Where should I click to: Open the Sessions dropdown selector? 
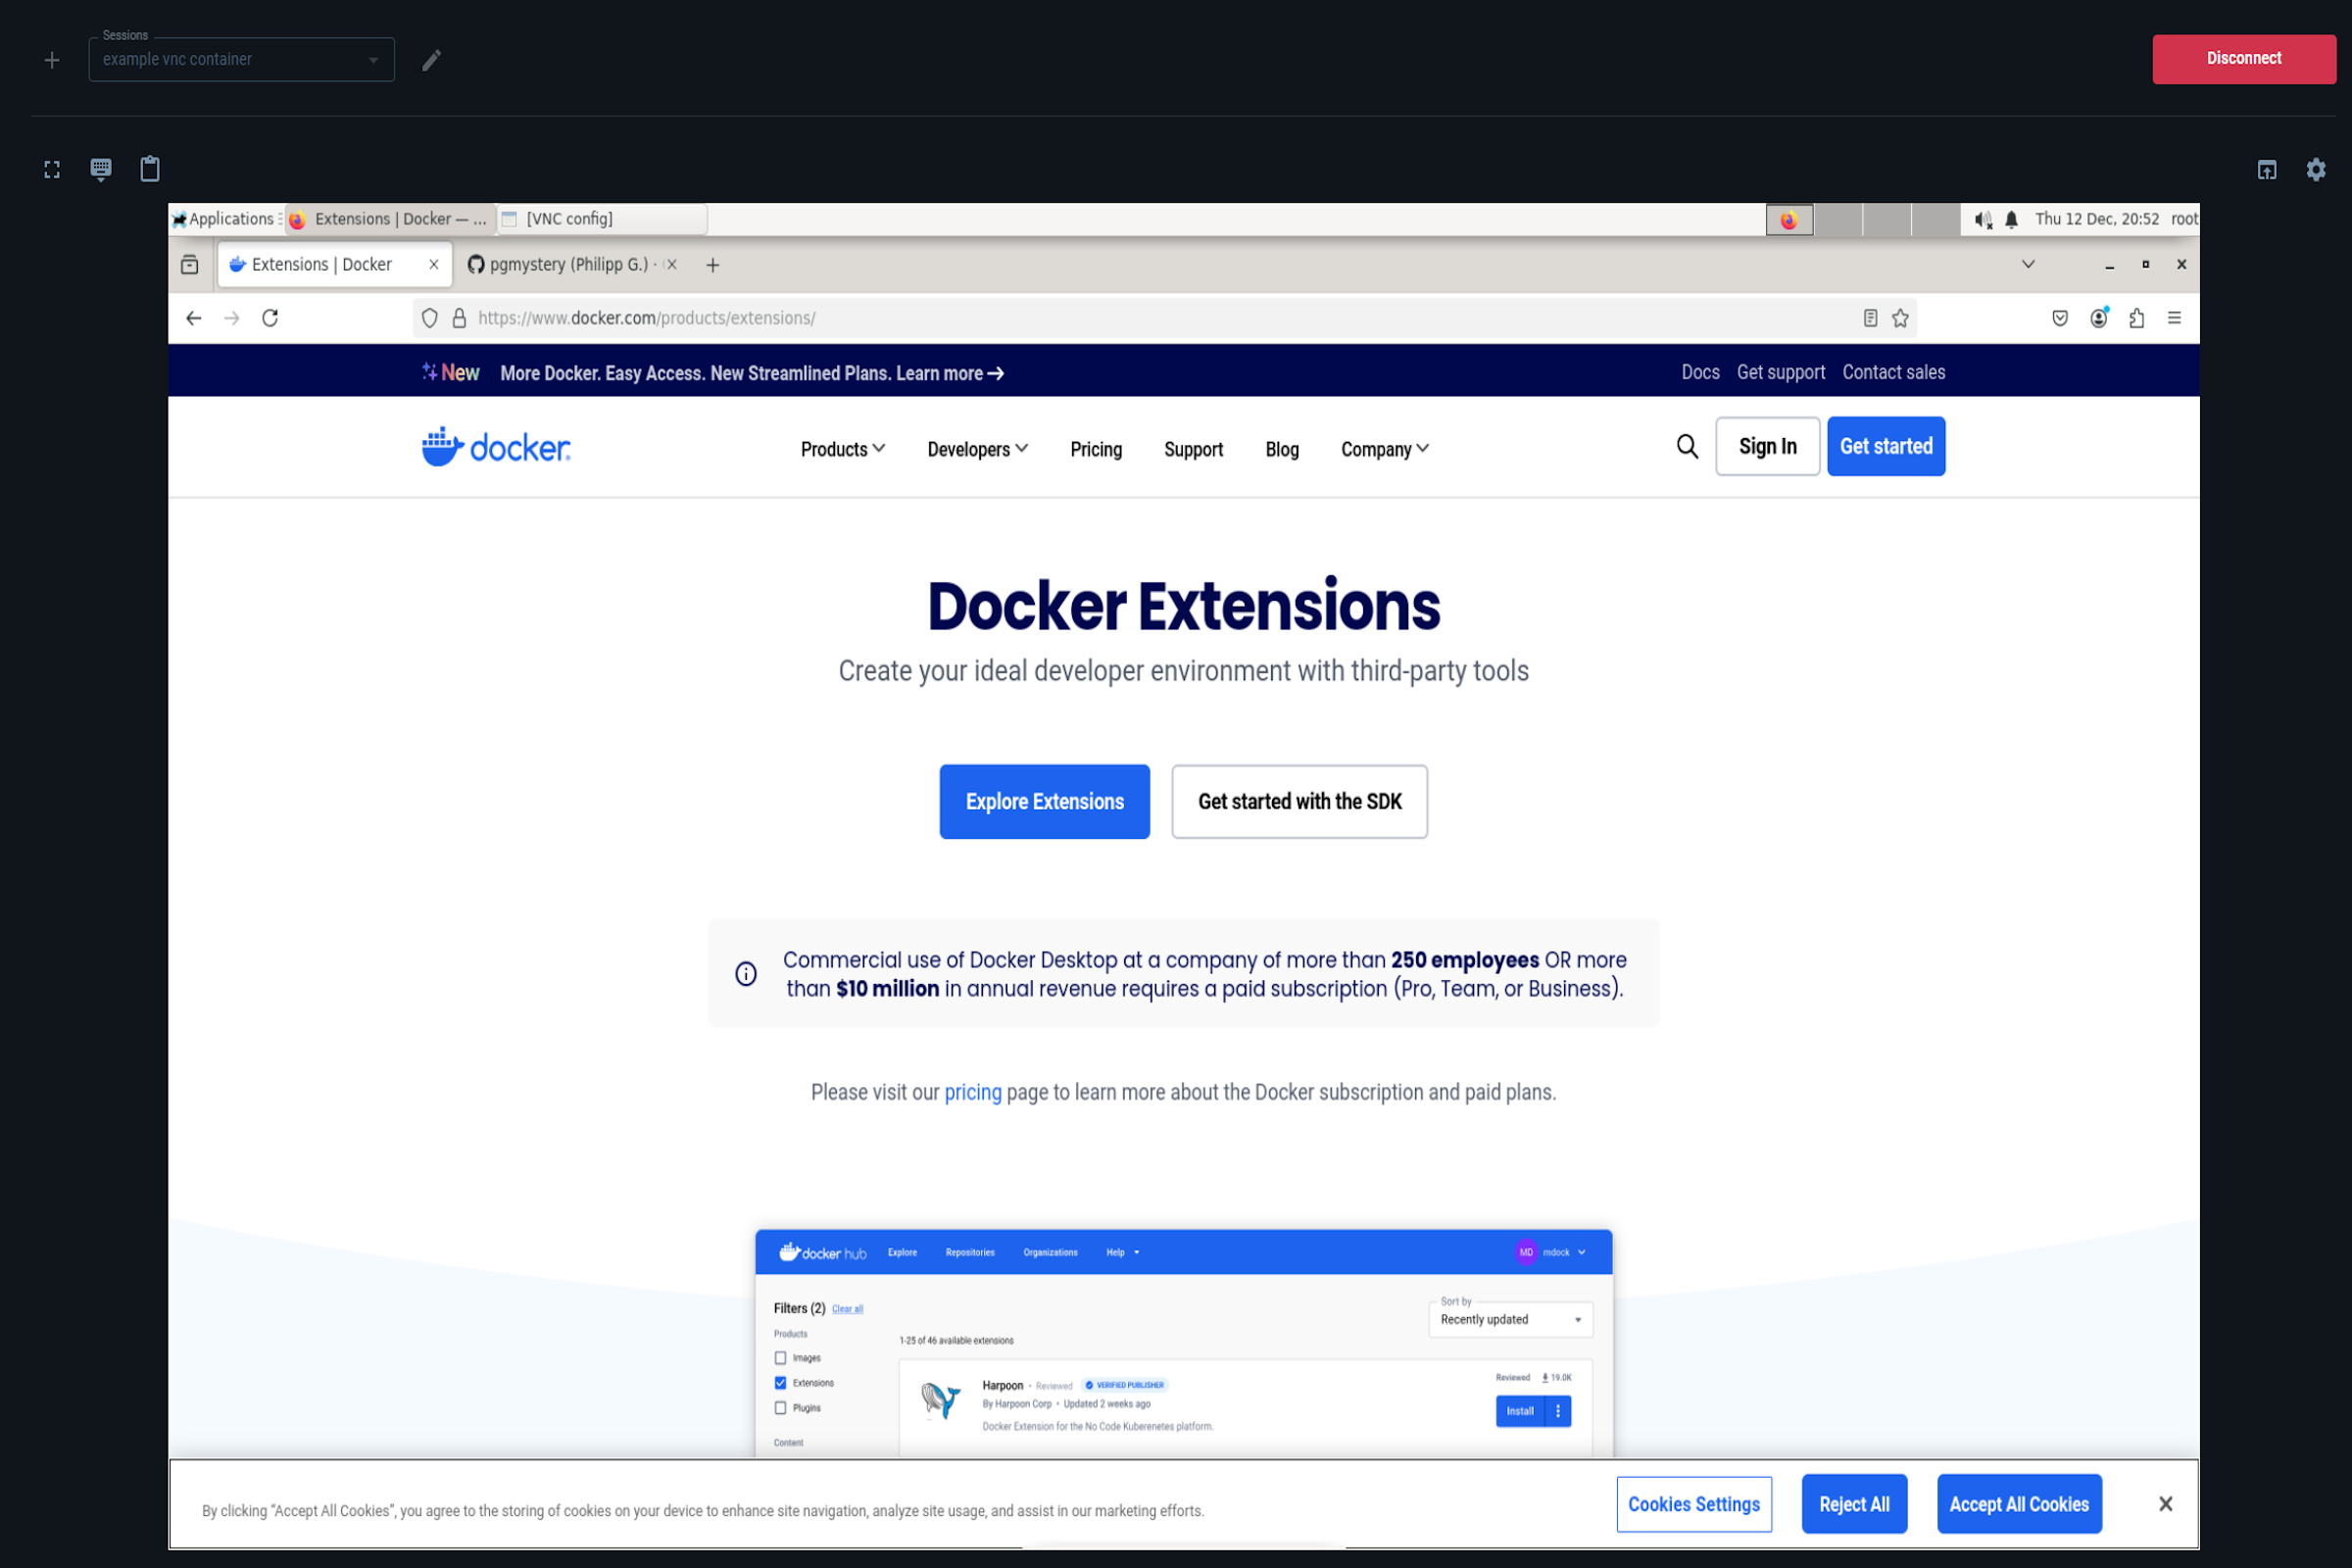click(x=241, y=60)
